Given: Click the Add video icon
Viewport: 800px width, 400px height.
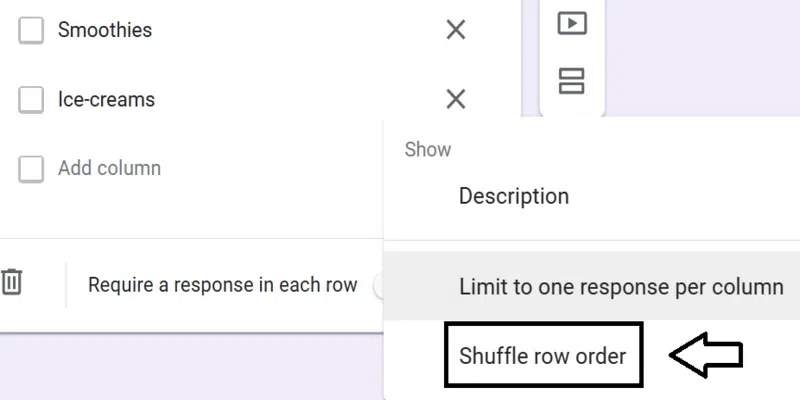Looking at the screenshot, I should [x=572, y=23].
